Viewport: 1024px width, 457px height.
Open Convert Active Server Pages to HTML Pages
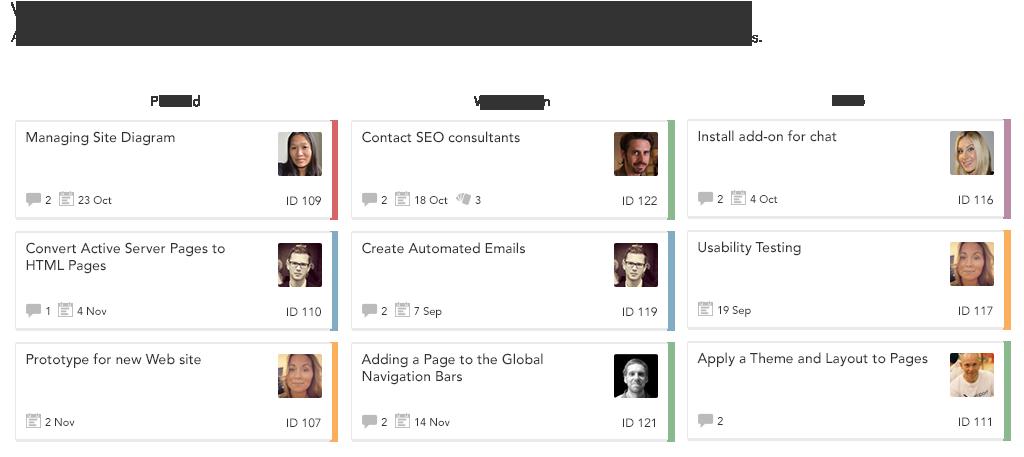point(125,257)
